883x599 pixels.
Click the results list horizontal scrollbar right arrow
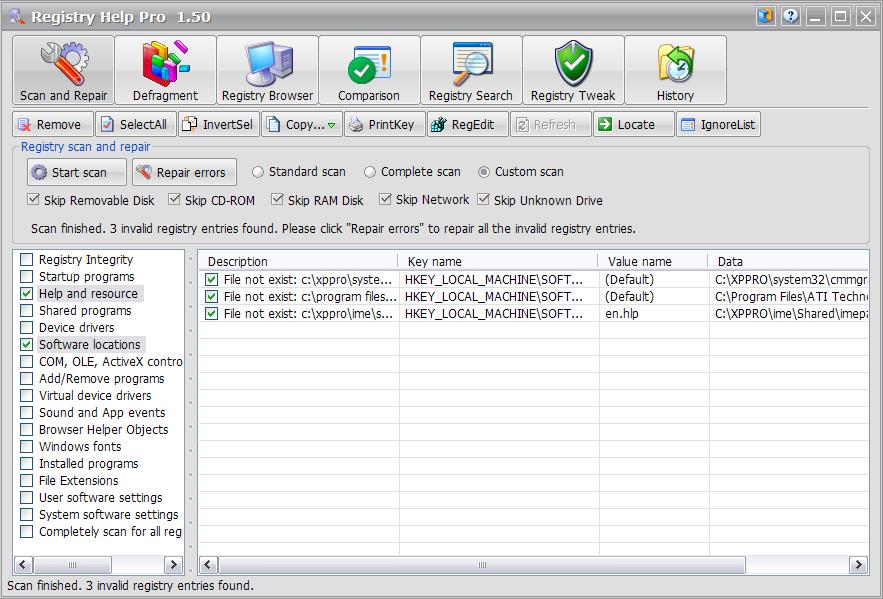858,565
